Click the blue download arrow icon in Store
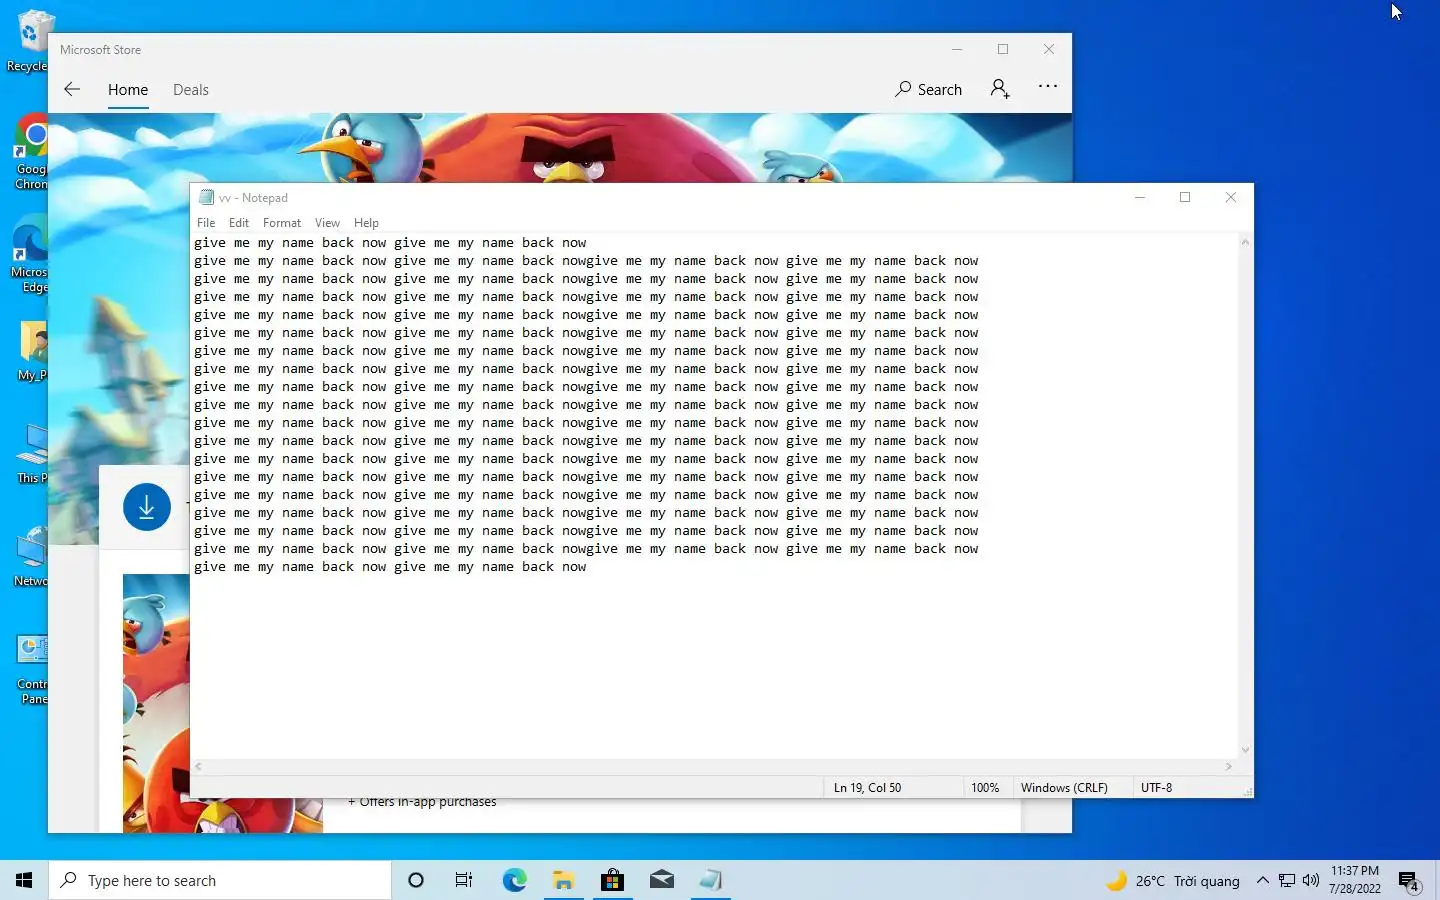Viewport: 1440px width, 900px height. click(147, 507)
